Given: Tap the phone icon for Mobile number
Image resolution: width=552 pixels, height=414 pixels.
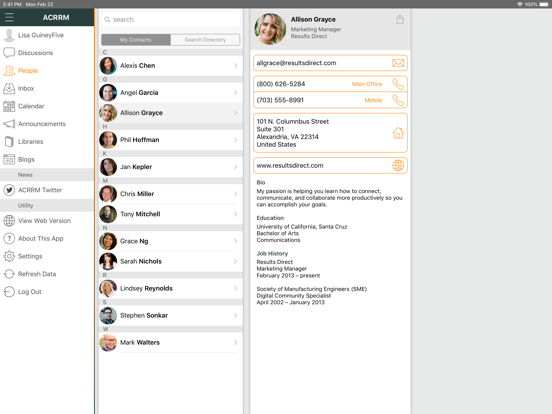Looking at the screenshot, I should click(x=398, y=100).
